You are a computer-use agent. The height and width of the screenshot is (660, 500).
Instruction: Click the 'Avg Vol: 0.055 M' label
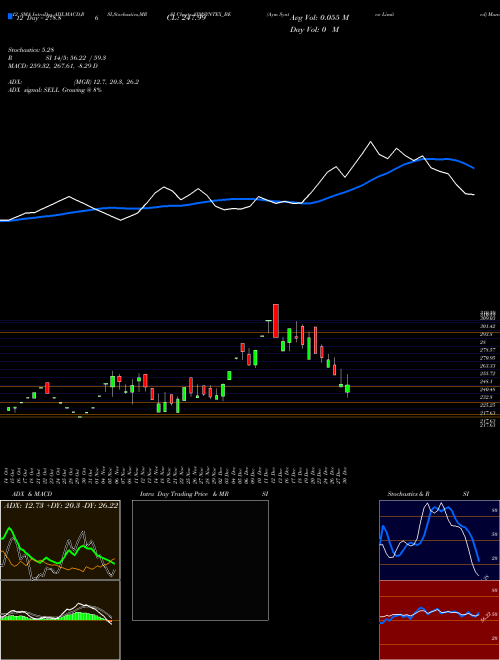click(319, 18)
